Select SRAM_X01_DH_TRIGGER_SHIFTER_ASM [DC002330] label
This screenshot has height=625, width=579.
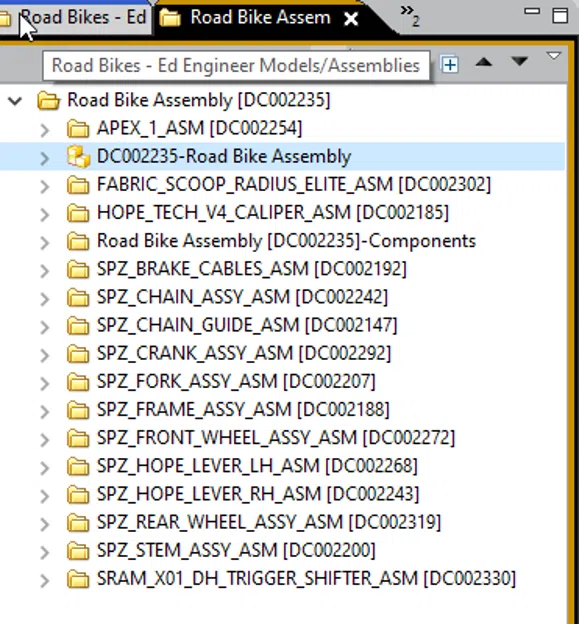pos(306,579)
